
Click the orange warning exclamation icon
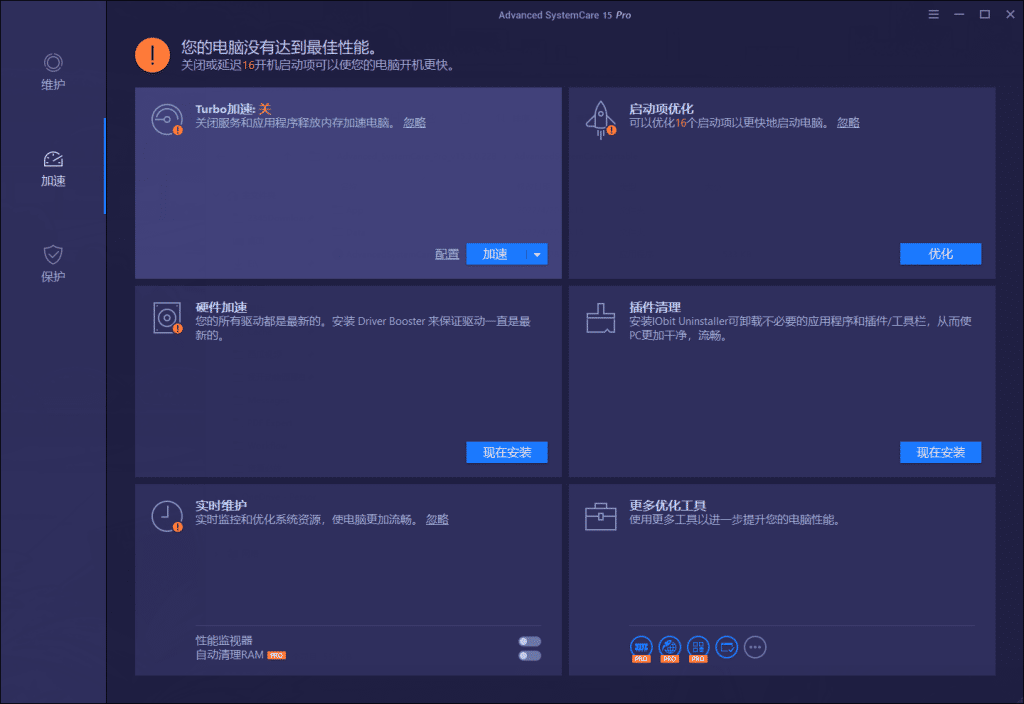tap(152, 55)
